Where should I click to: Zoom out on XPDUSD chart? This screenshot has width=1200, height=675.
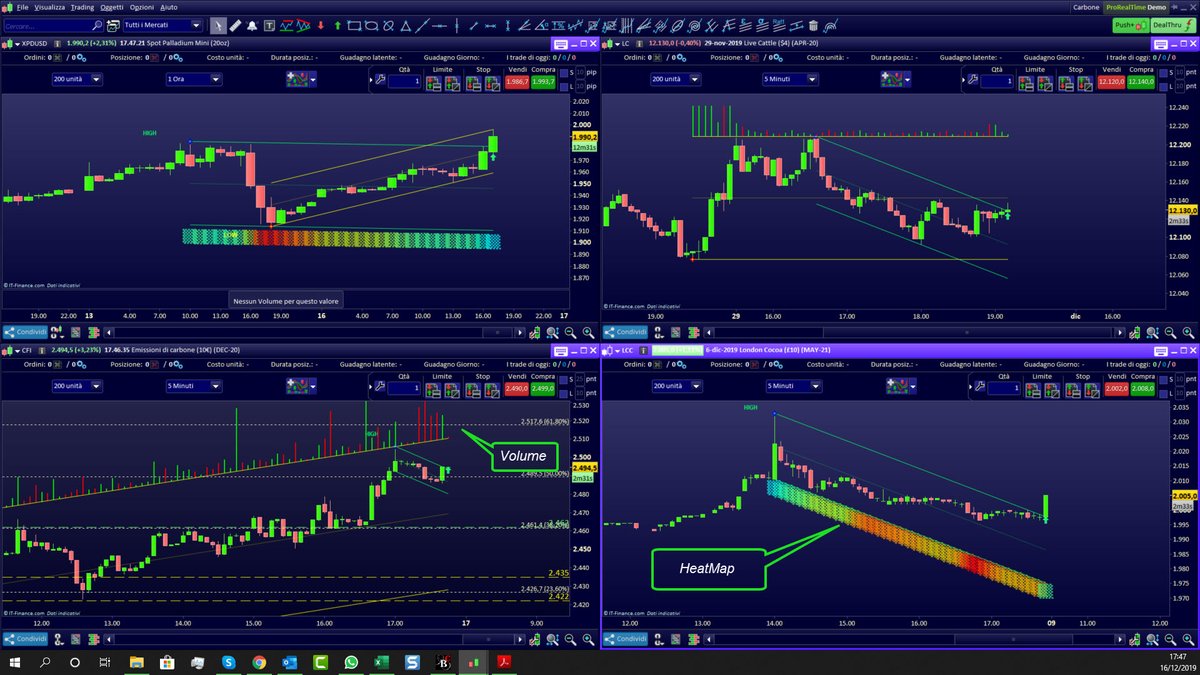pos(570,332)
